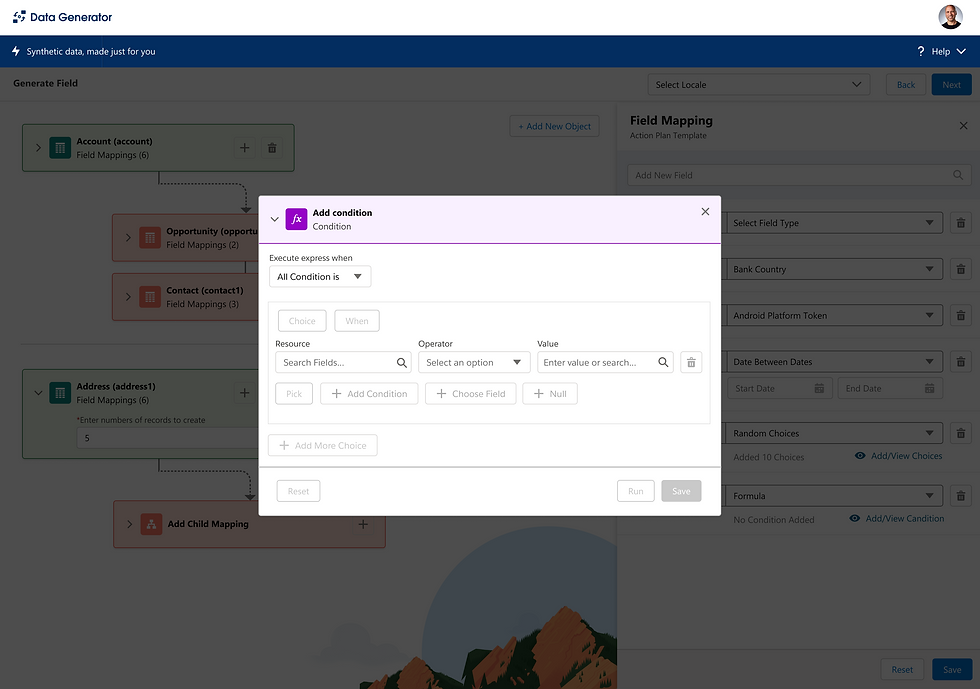The width and height of the screenshot is (980, 689).
Task: Click the Opportunity object table icon
Action: tap(150, 238)
